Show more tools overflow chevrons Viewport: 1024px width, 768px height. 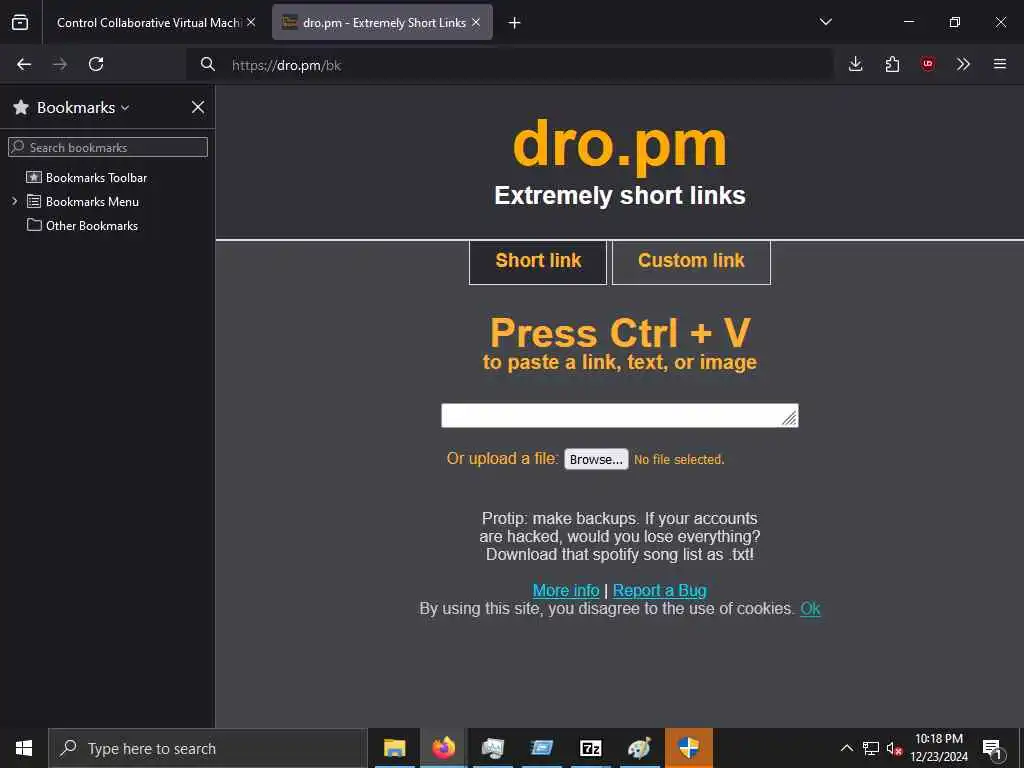pyautogui.click(x=963, y=64)
